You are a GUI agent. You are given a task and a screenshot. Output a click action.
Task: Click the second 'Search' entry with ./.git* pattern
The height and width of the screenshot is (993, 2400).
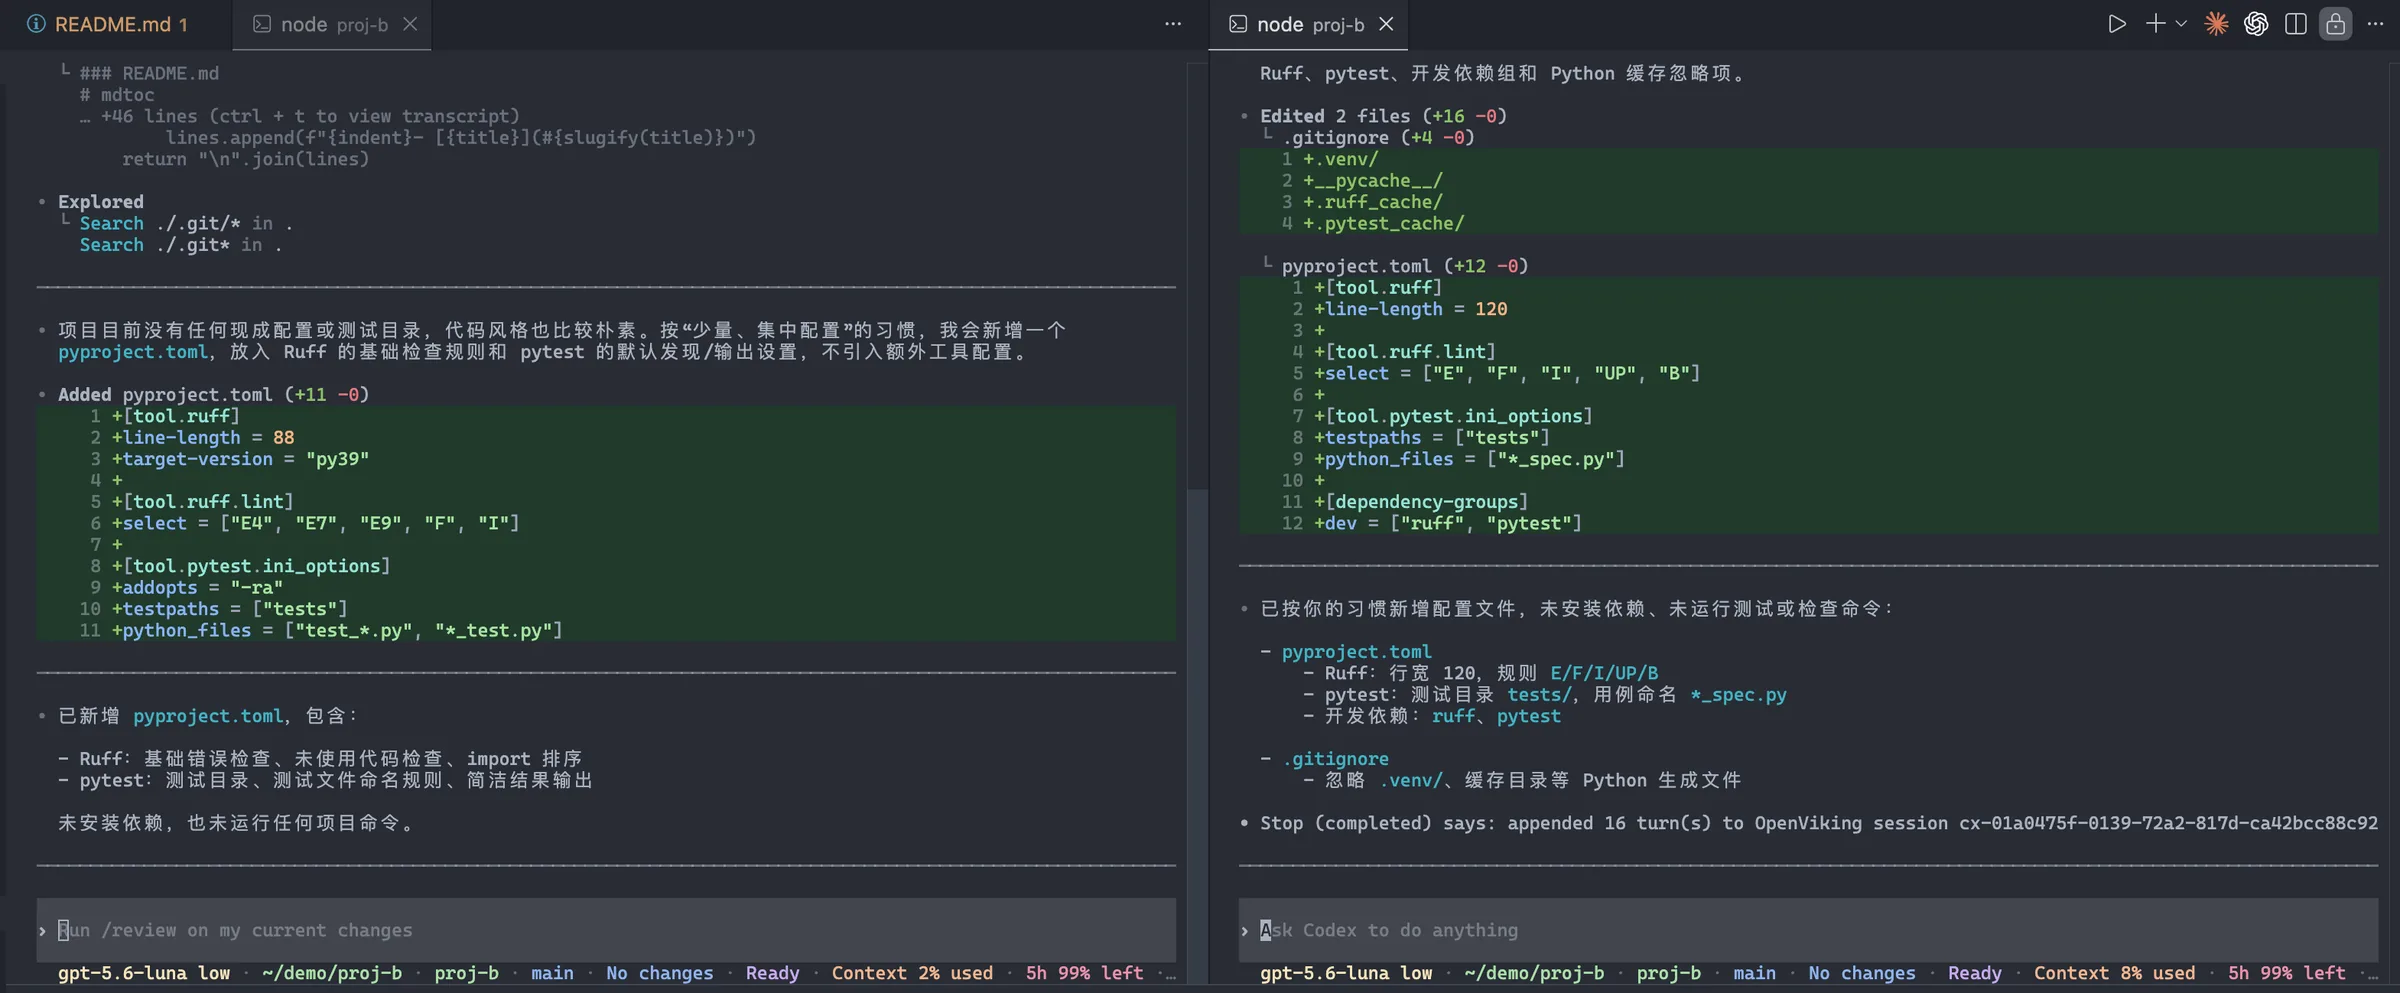[181, 245]
